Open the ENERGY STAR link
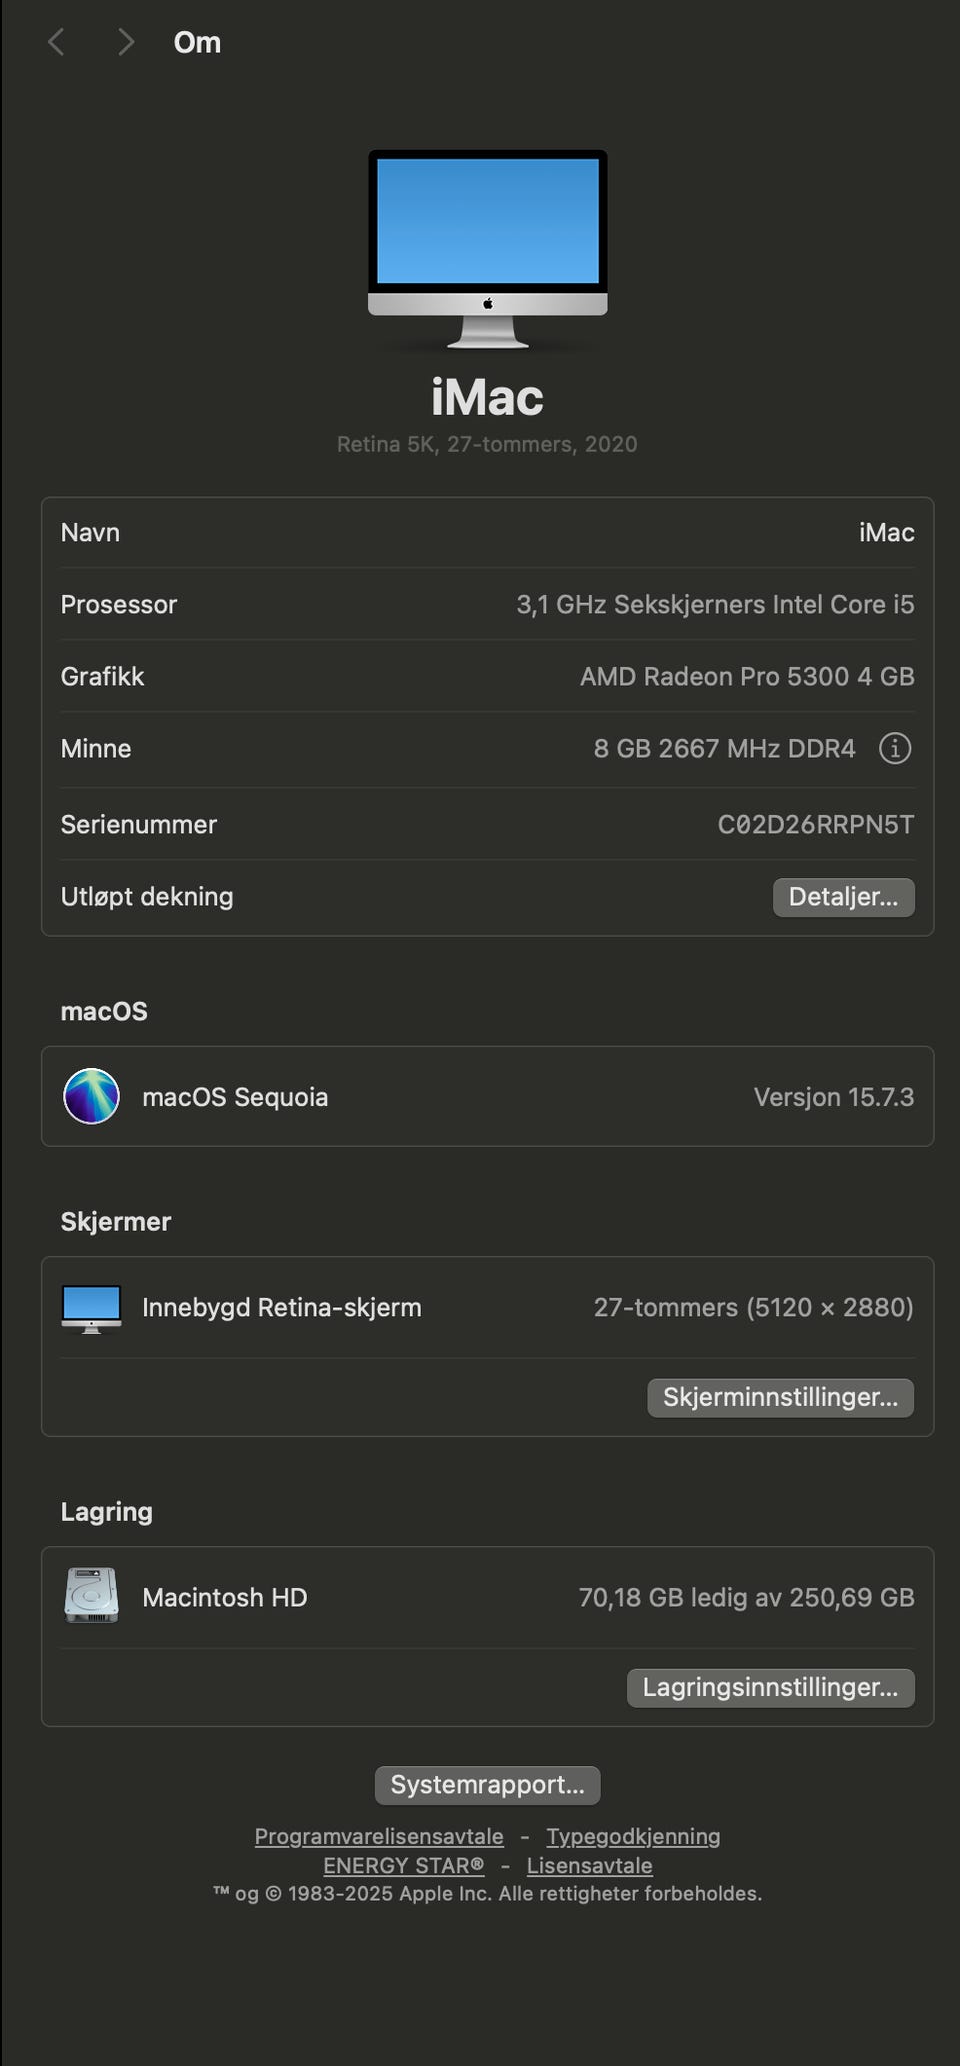 pos(403,1865)
